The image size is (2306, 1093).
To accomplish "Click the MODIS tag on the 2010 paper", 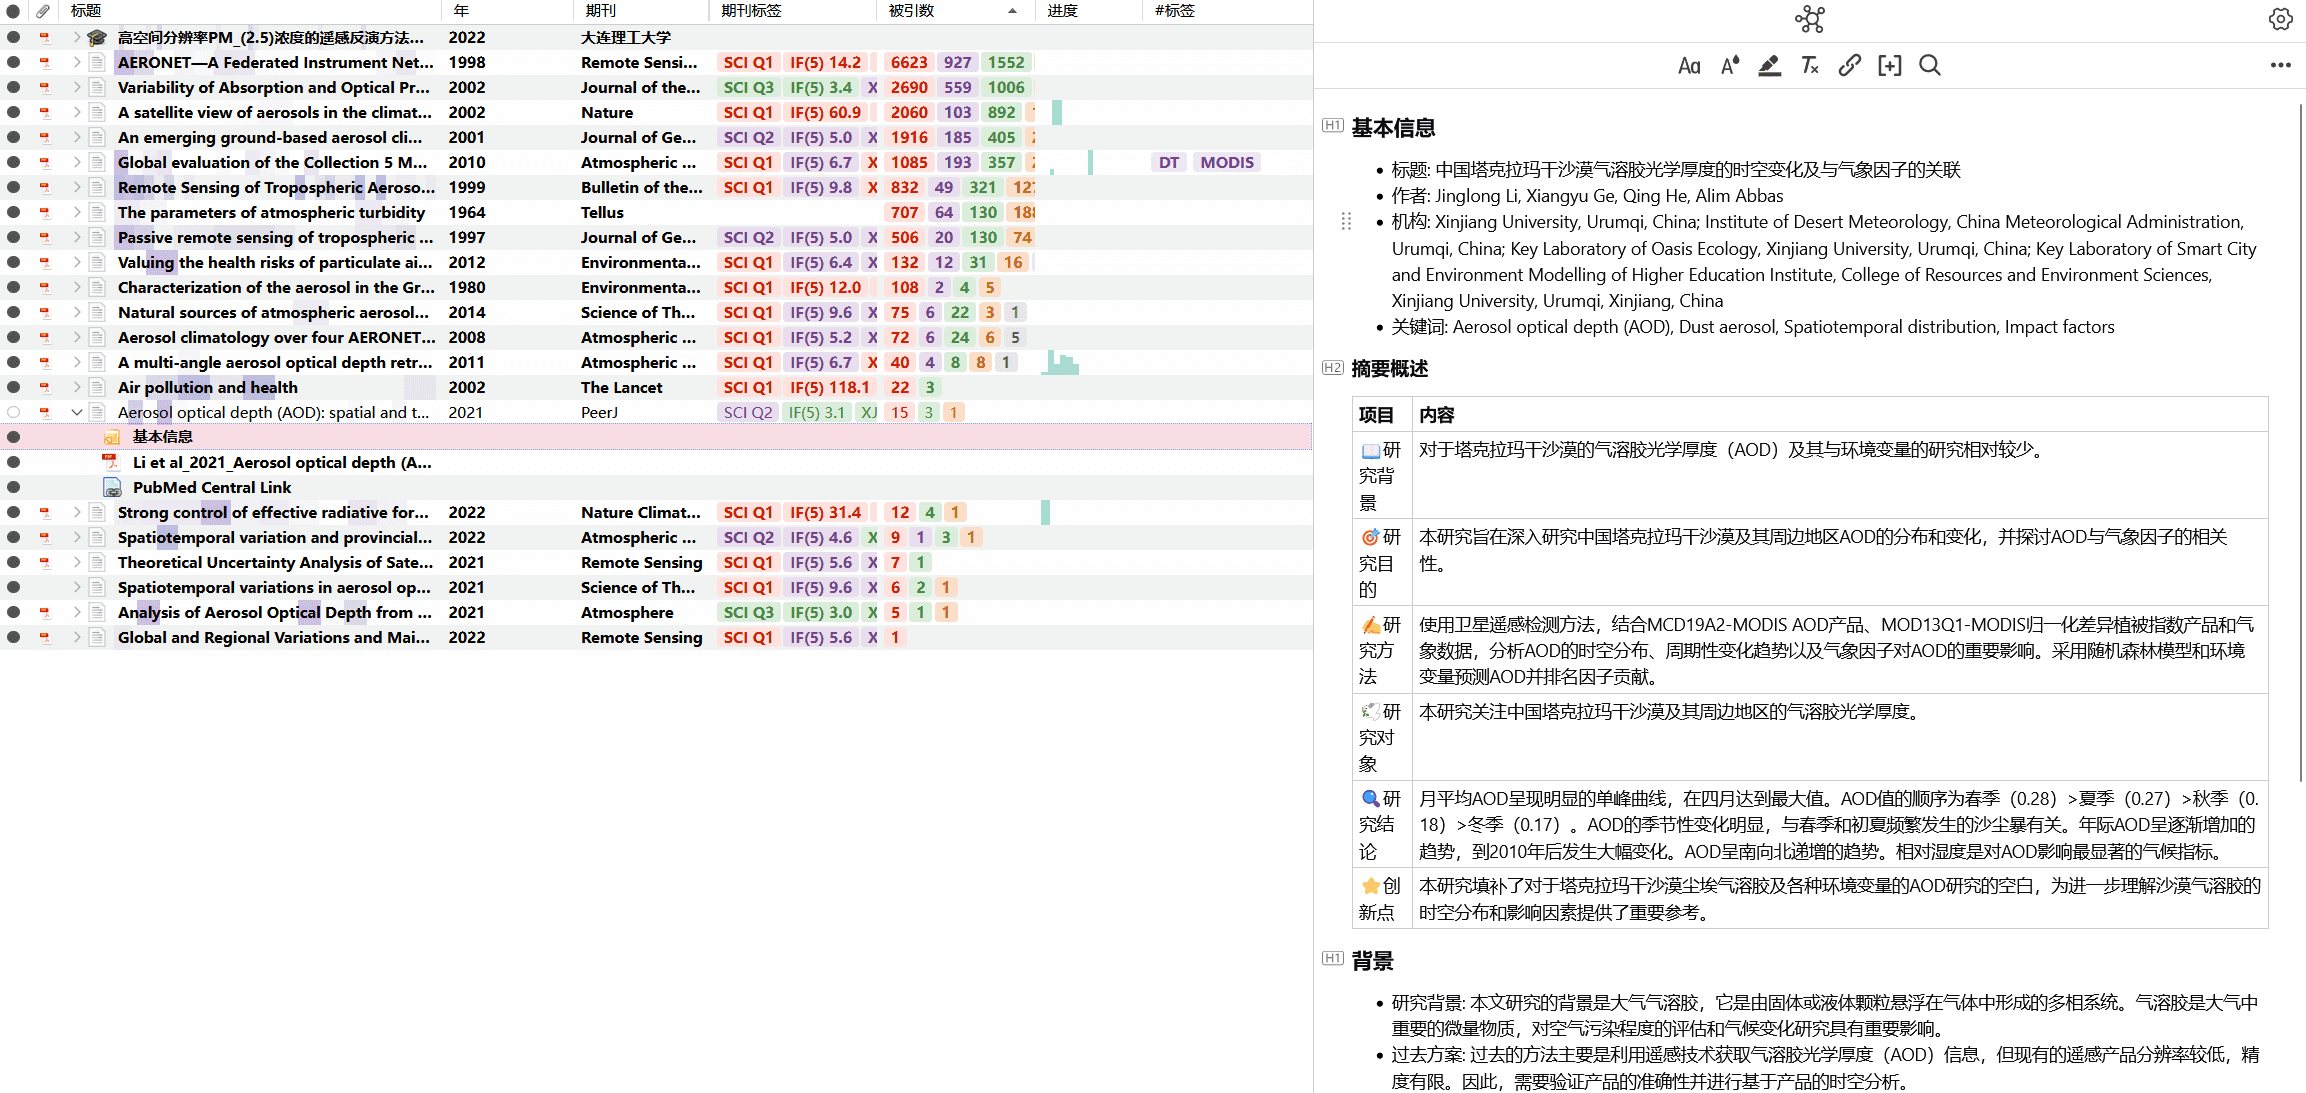I will point(1227,162).
